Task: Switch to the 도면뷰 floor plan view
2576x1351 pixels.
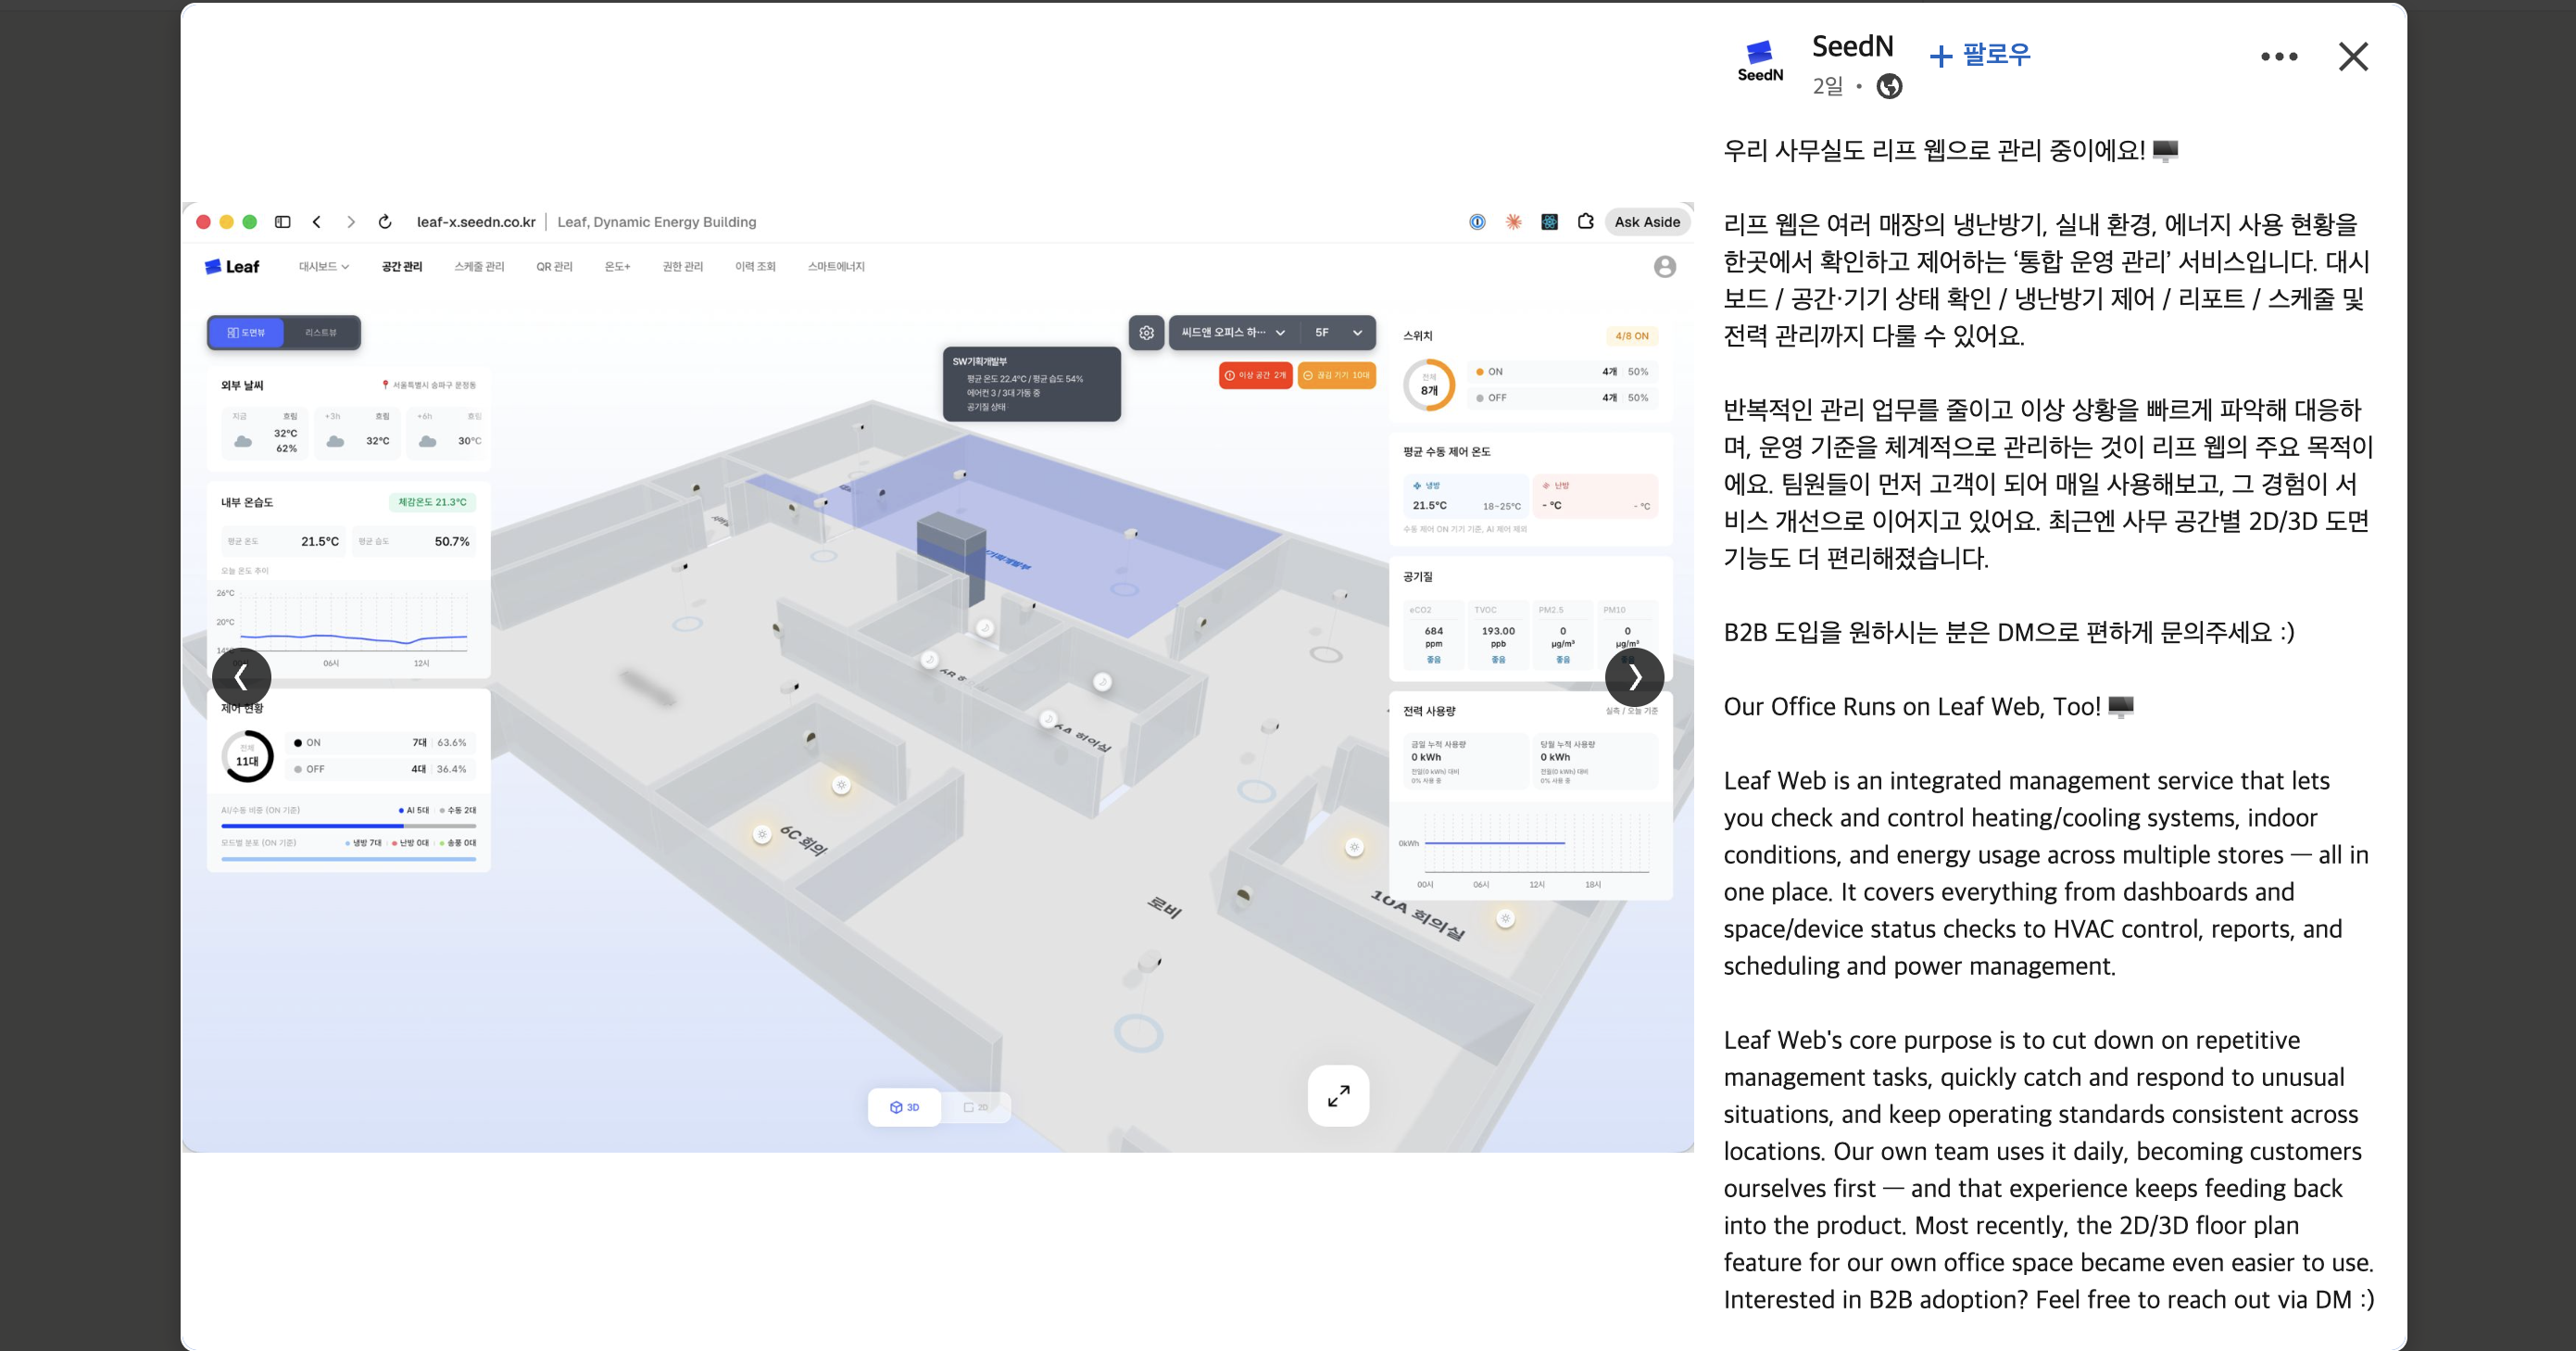Action: point(246,333)
